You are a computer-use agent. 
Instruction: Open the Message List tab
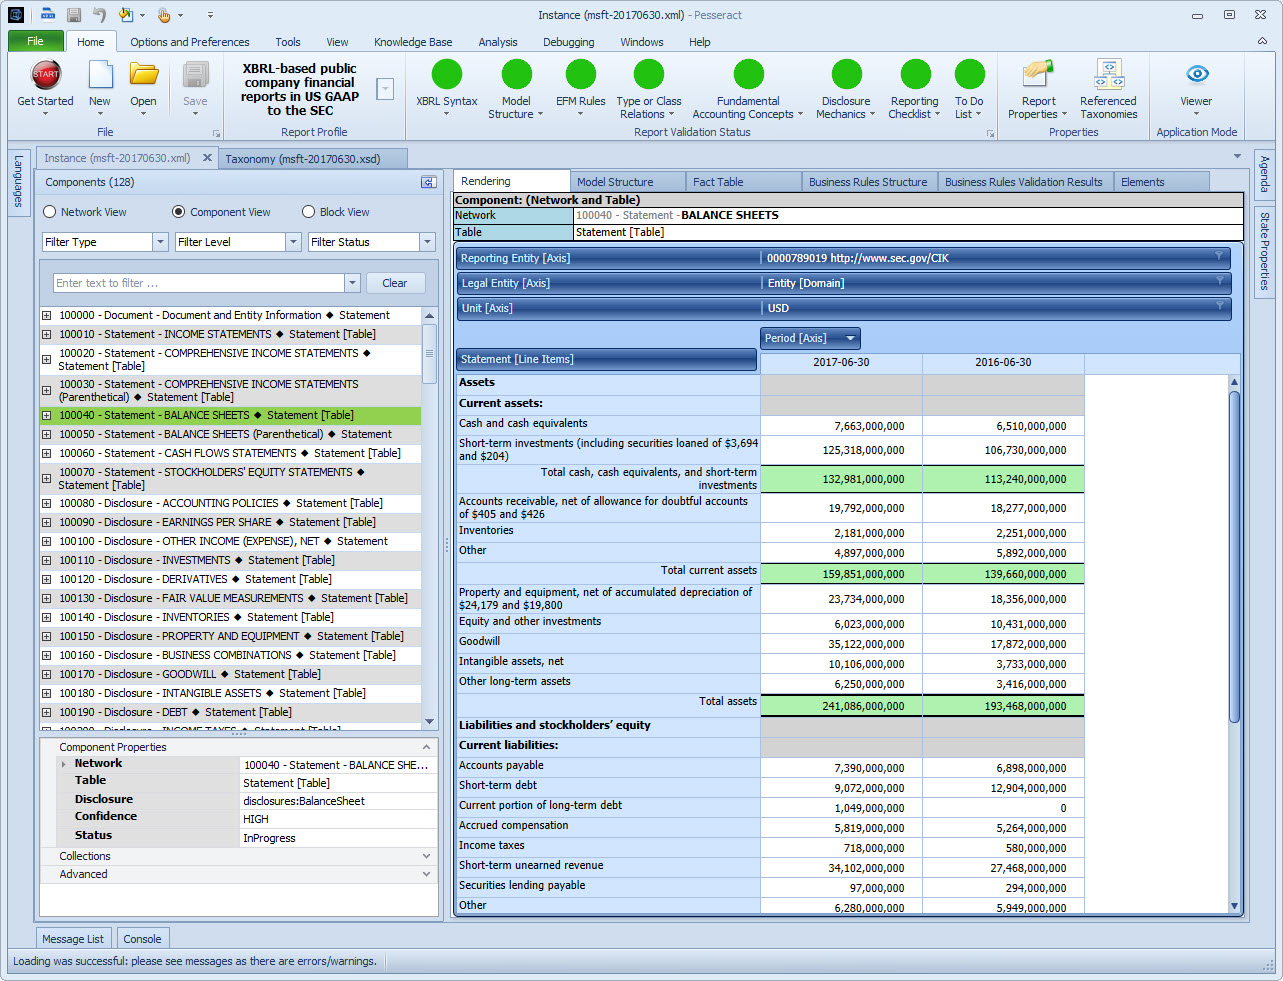point(73,939)
